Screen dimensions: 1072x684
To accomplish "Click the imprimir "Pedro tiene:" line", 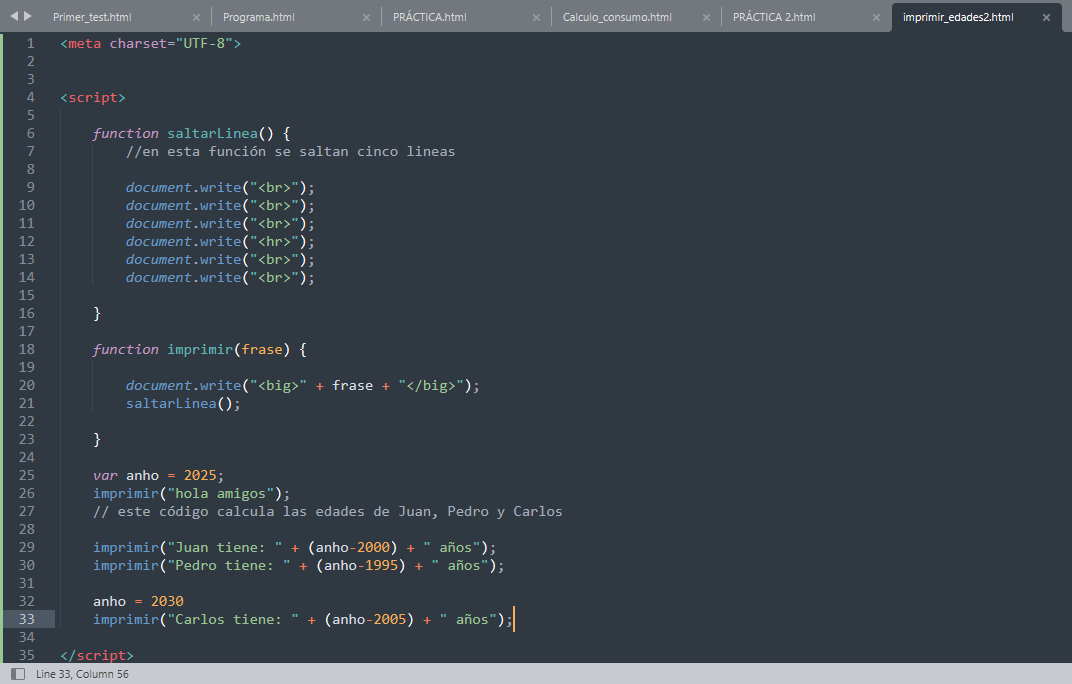I will point(299,566).
